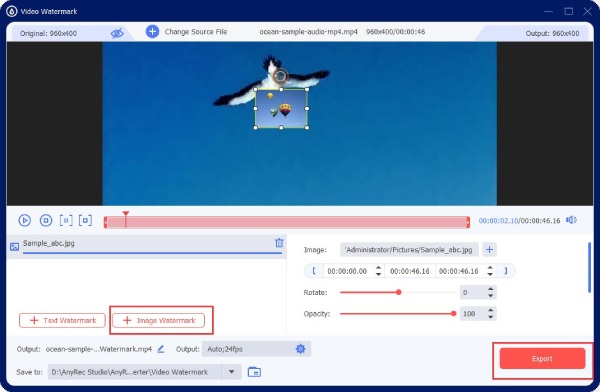Screen dimensions: 600x392
Task: Click the red playhead marker on timeline
Action: point(126,214)
